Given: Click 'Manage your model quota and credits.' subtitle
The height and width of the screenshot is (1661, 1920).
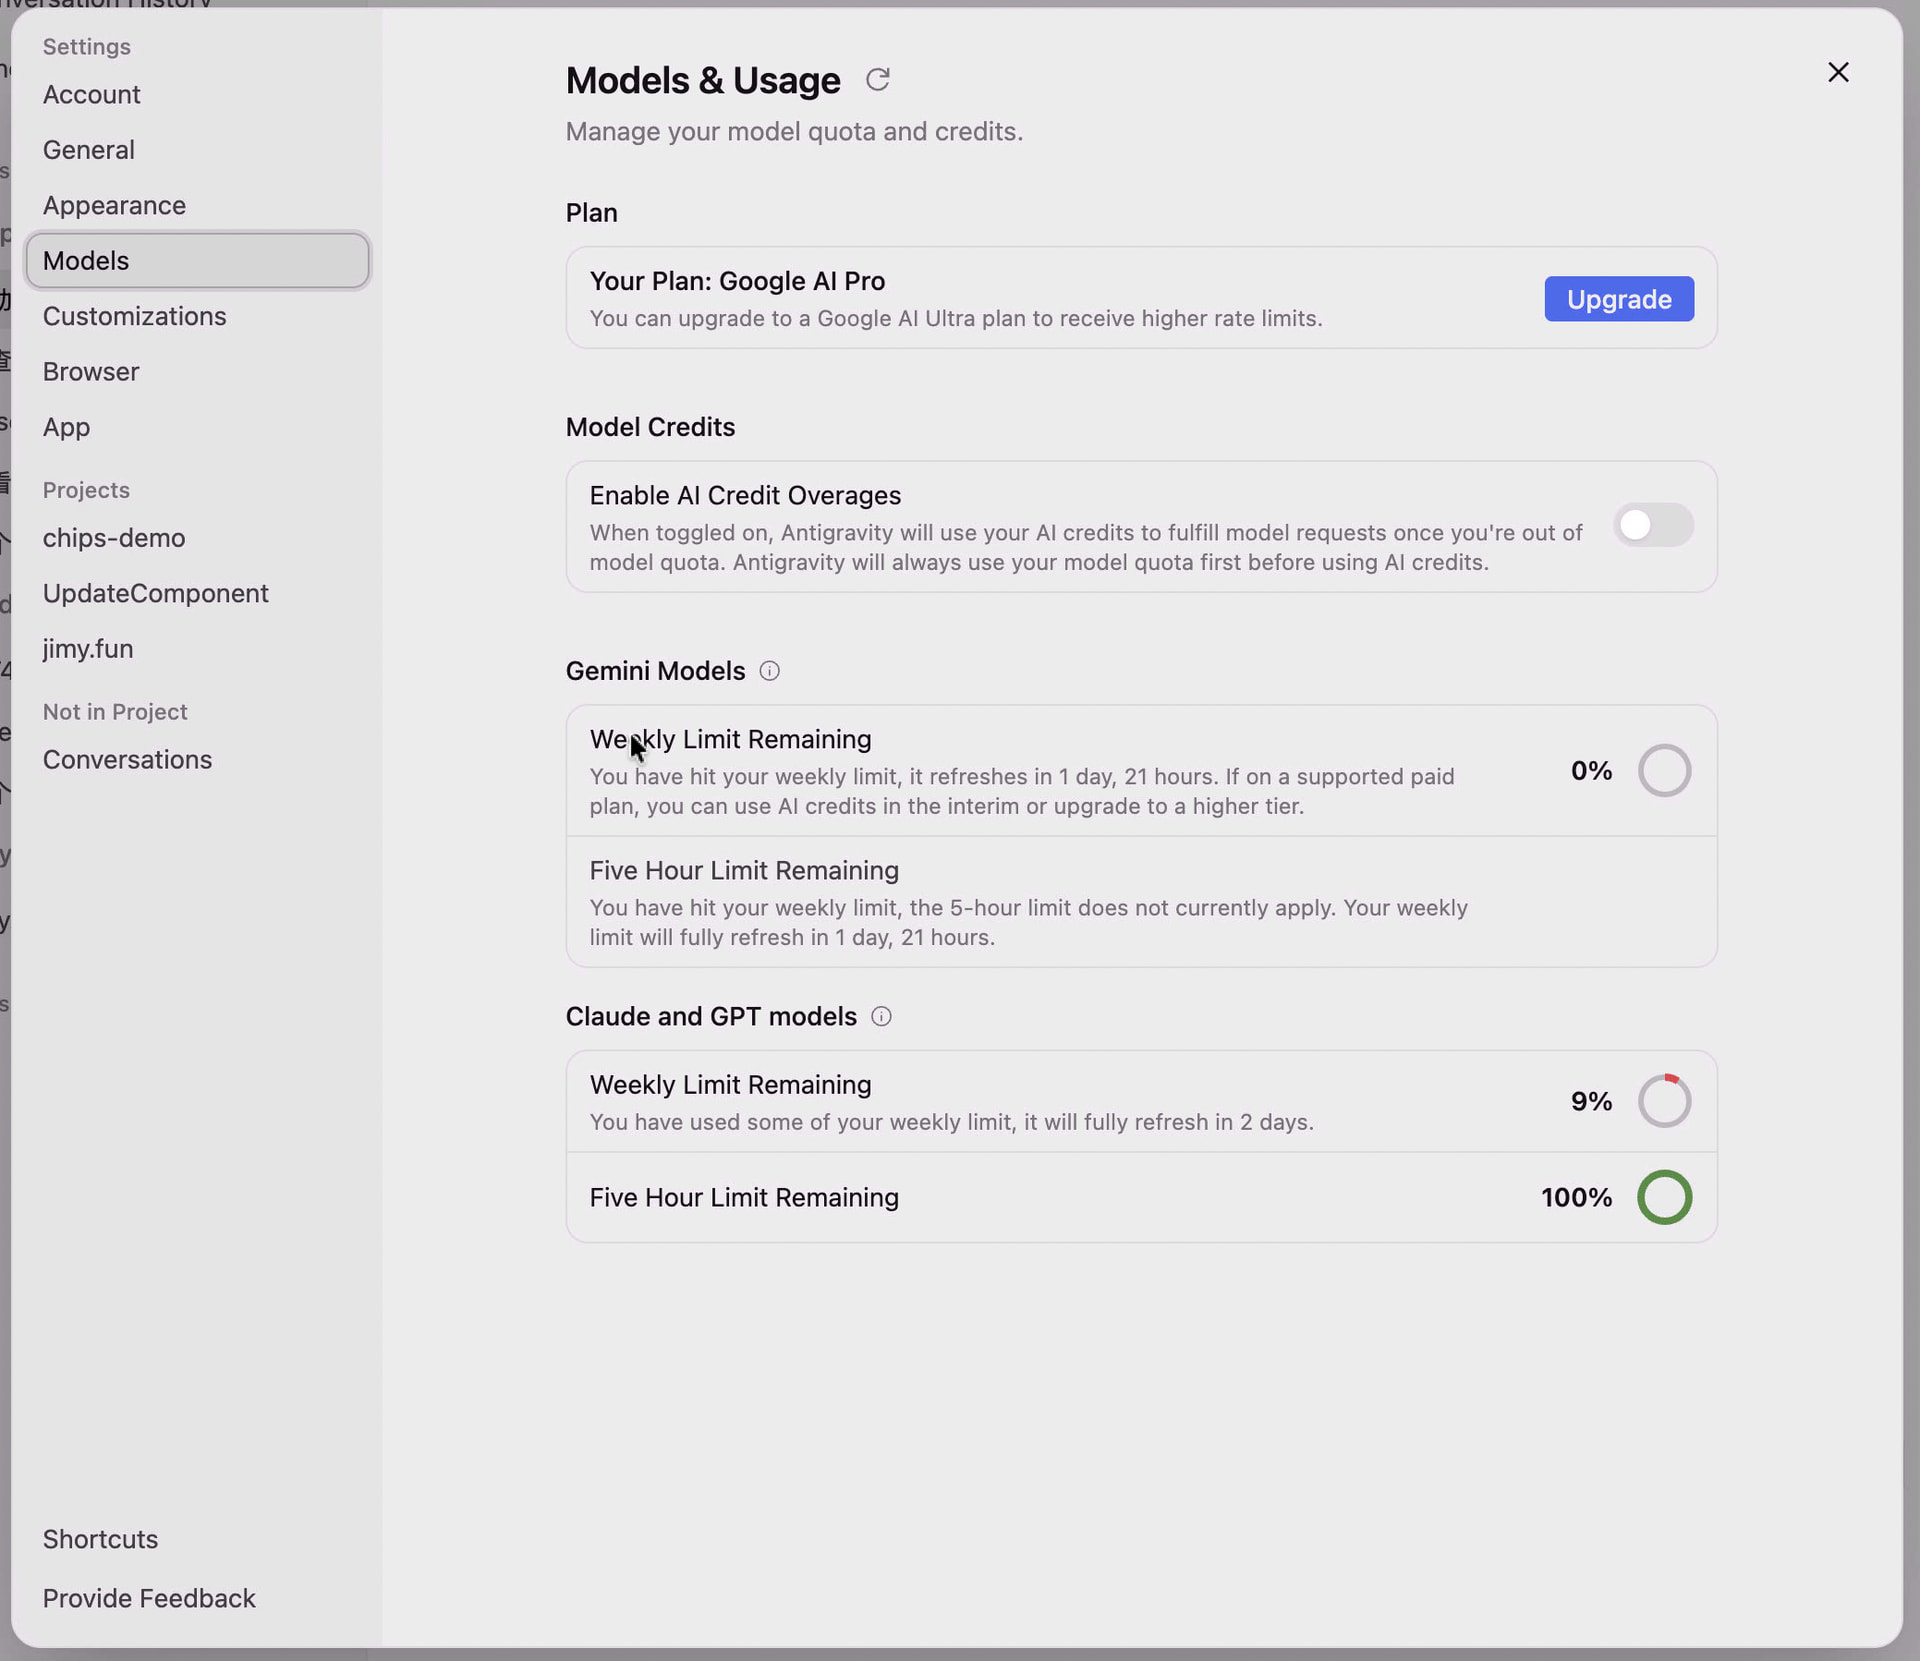Looking at the screenshot, I should pos(794,132).
